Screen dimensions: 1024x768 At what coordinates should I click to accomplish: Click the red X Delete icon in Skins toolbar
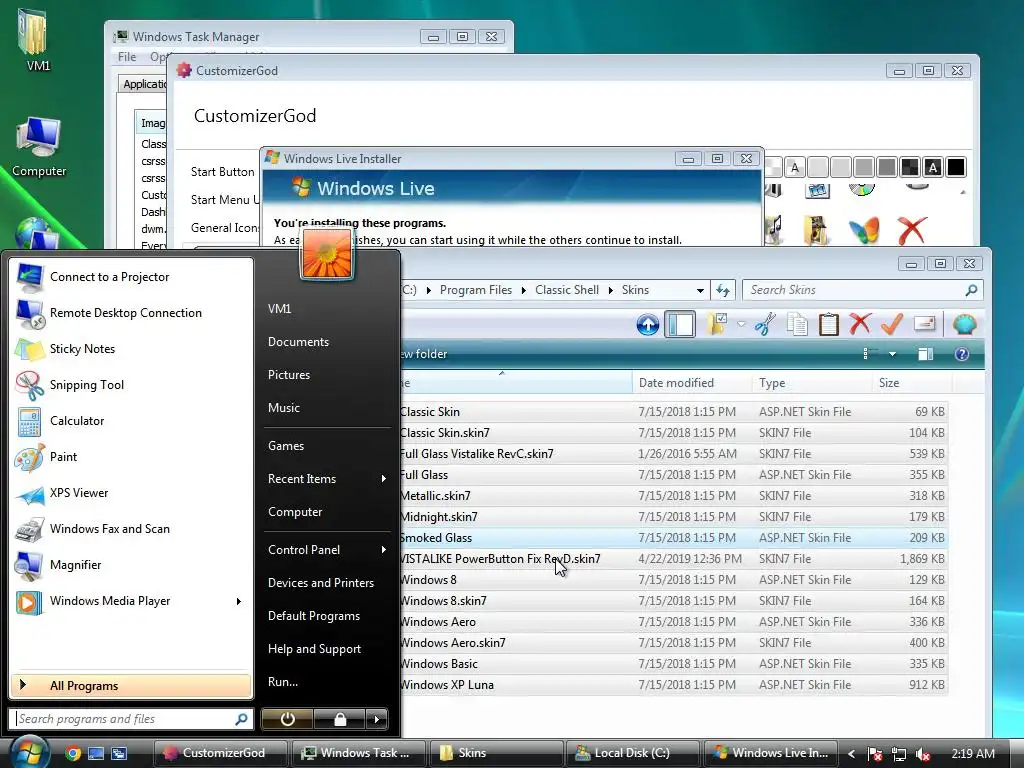(x=860, y=324)
